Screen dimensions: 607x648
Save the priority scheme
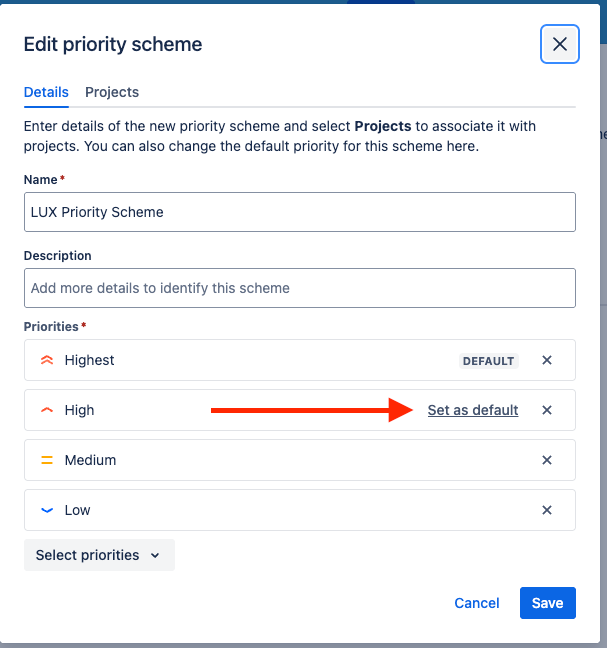(547, 603)
